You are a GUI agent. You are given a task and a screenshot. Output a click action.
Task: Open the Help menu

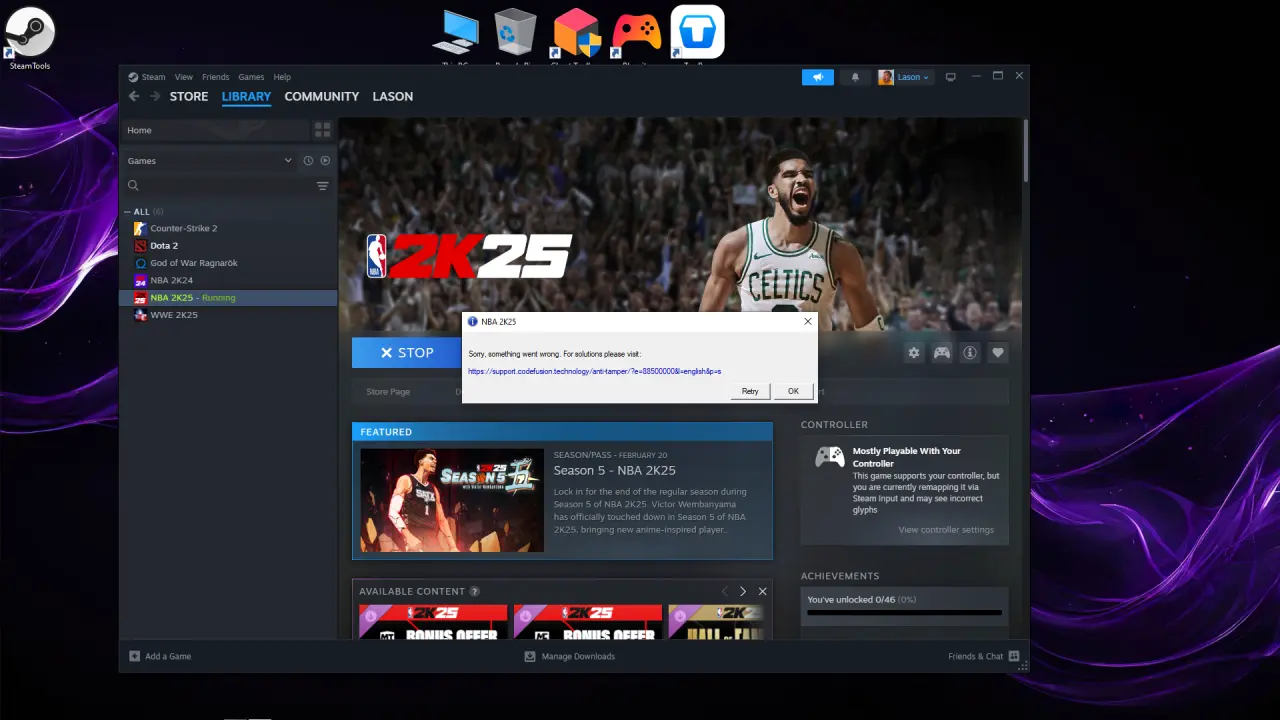point(282,77)
